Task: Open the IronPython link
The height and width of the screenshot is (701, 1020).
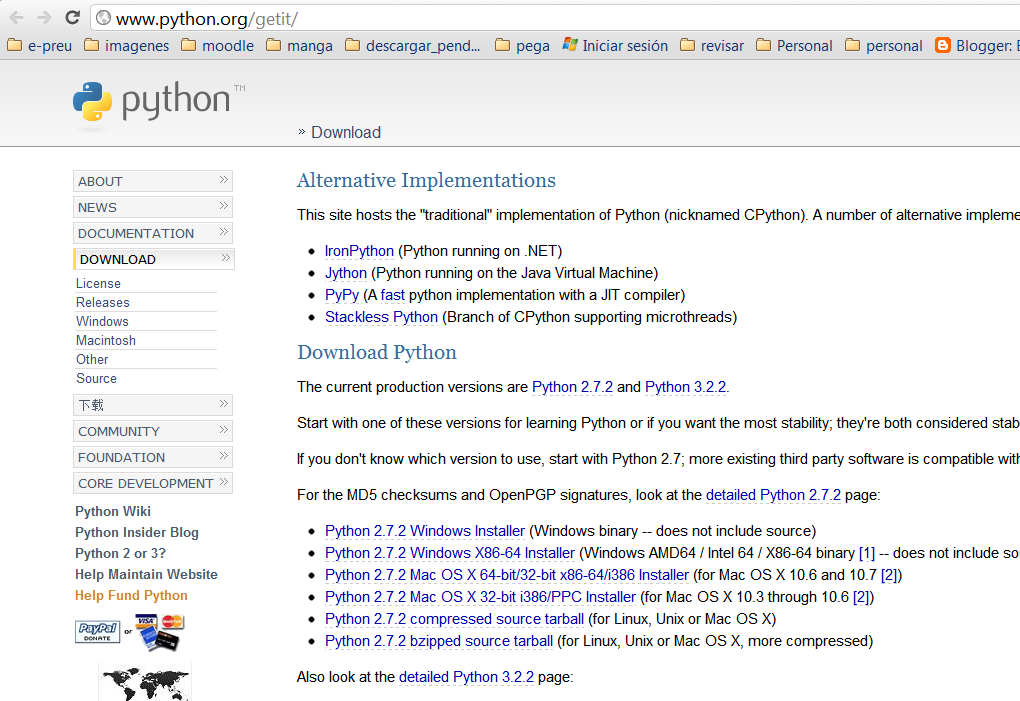Action: [x=358, y=251]
